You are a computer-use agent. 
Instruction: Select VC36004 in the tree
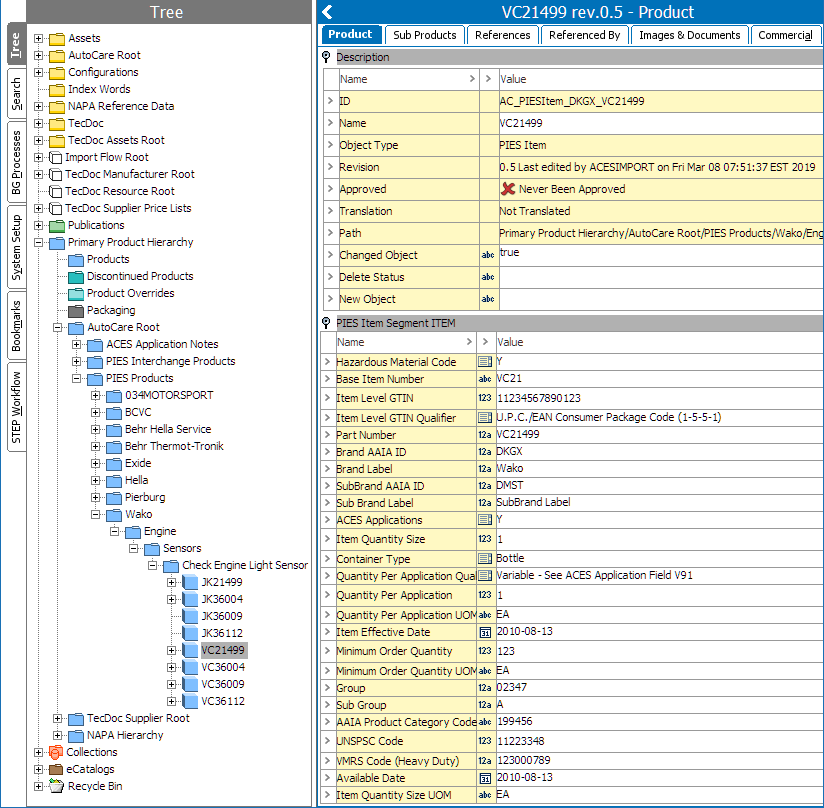tap(222, 667)
